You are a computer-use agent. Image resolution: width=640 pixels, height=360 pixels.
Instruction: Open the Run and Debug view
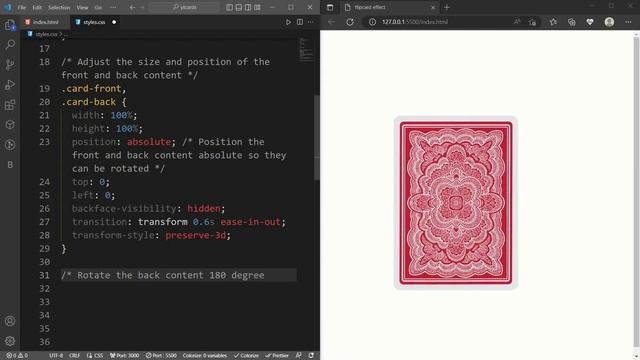click(x=10, y=84)
